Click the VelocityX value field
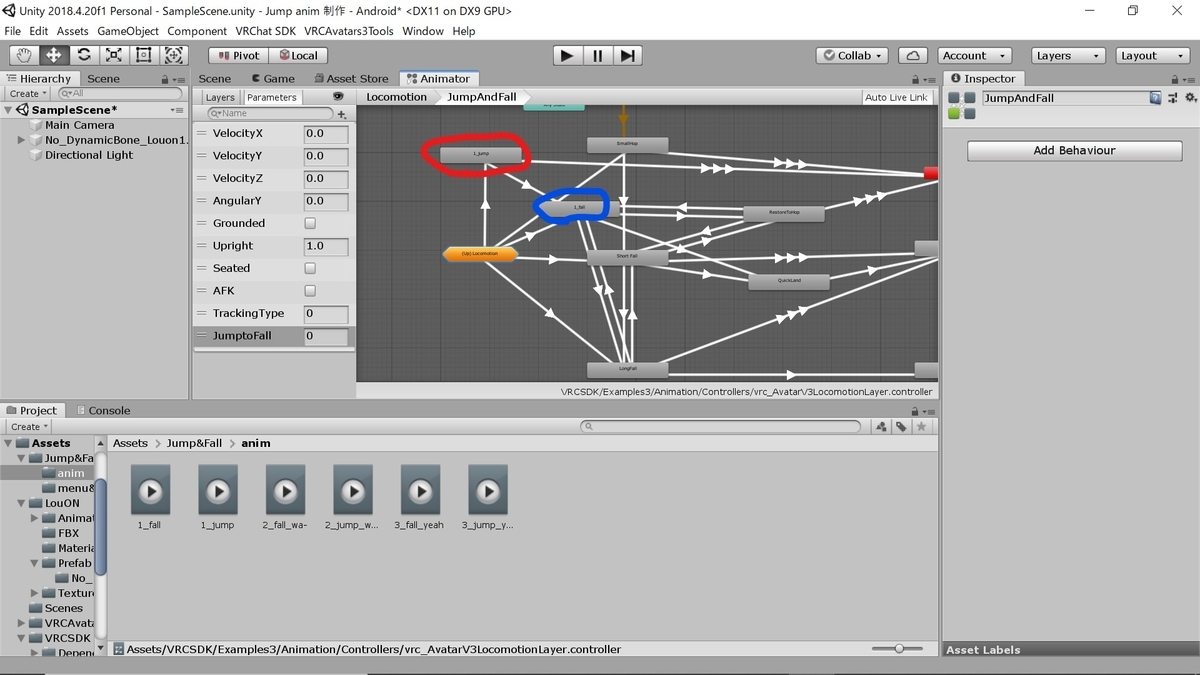The width and height of the screenshot is (1200, 675). pyautogui.click(x=326, y=133)
